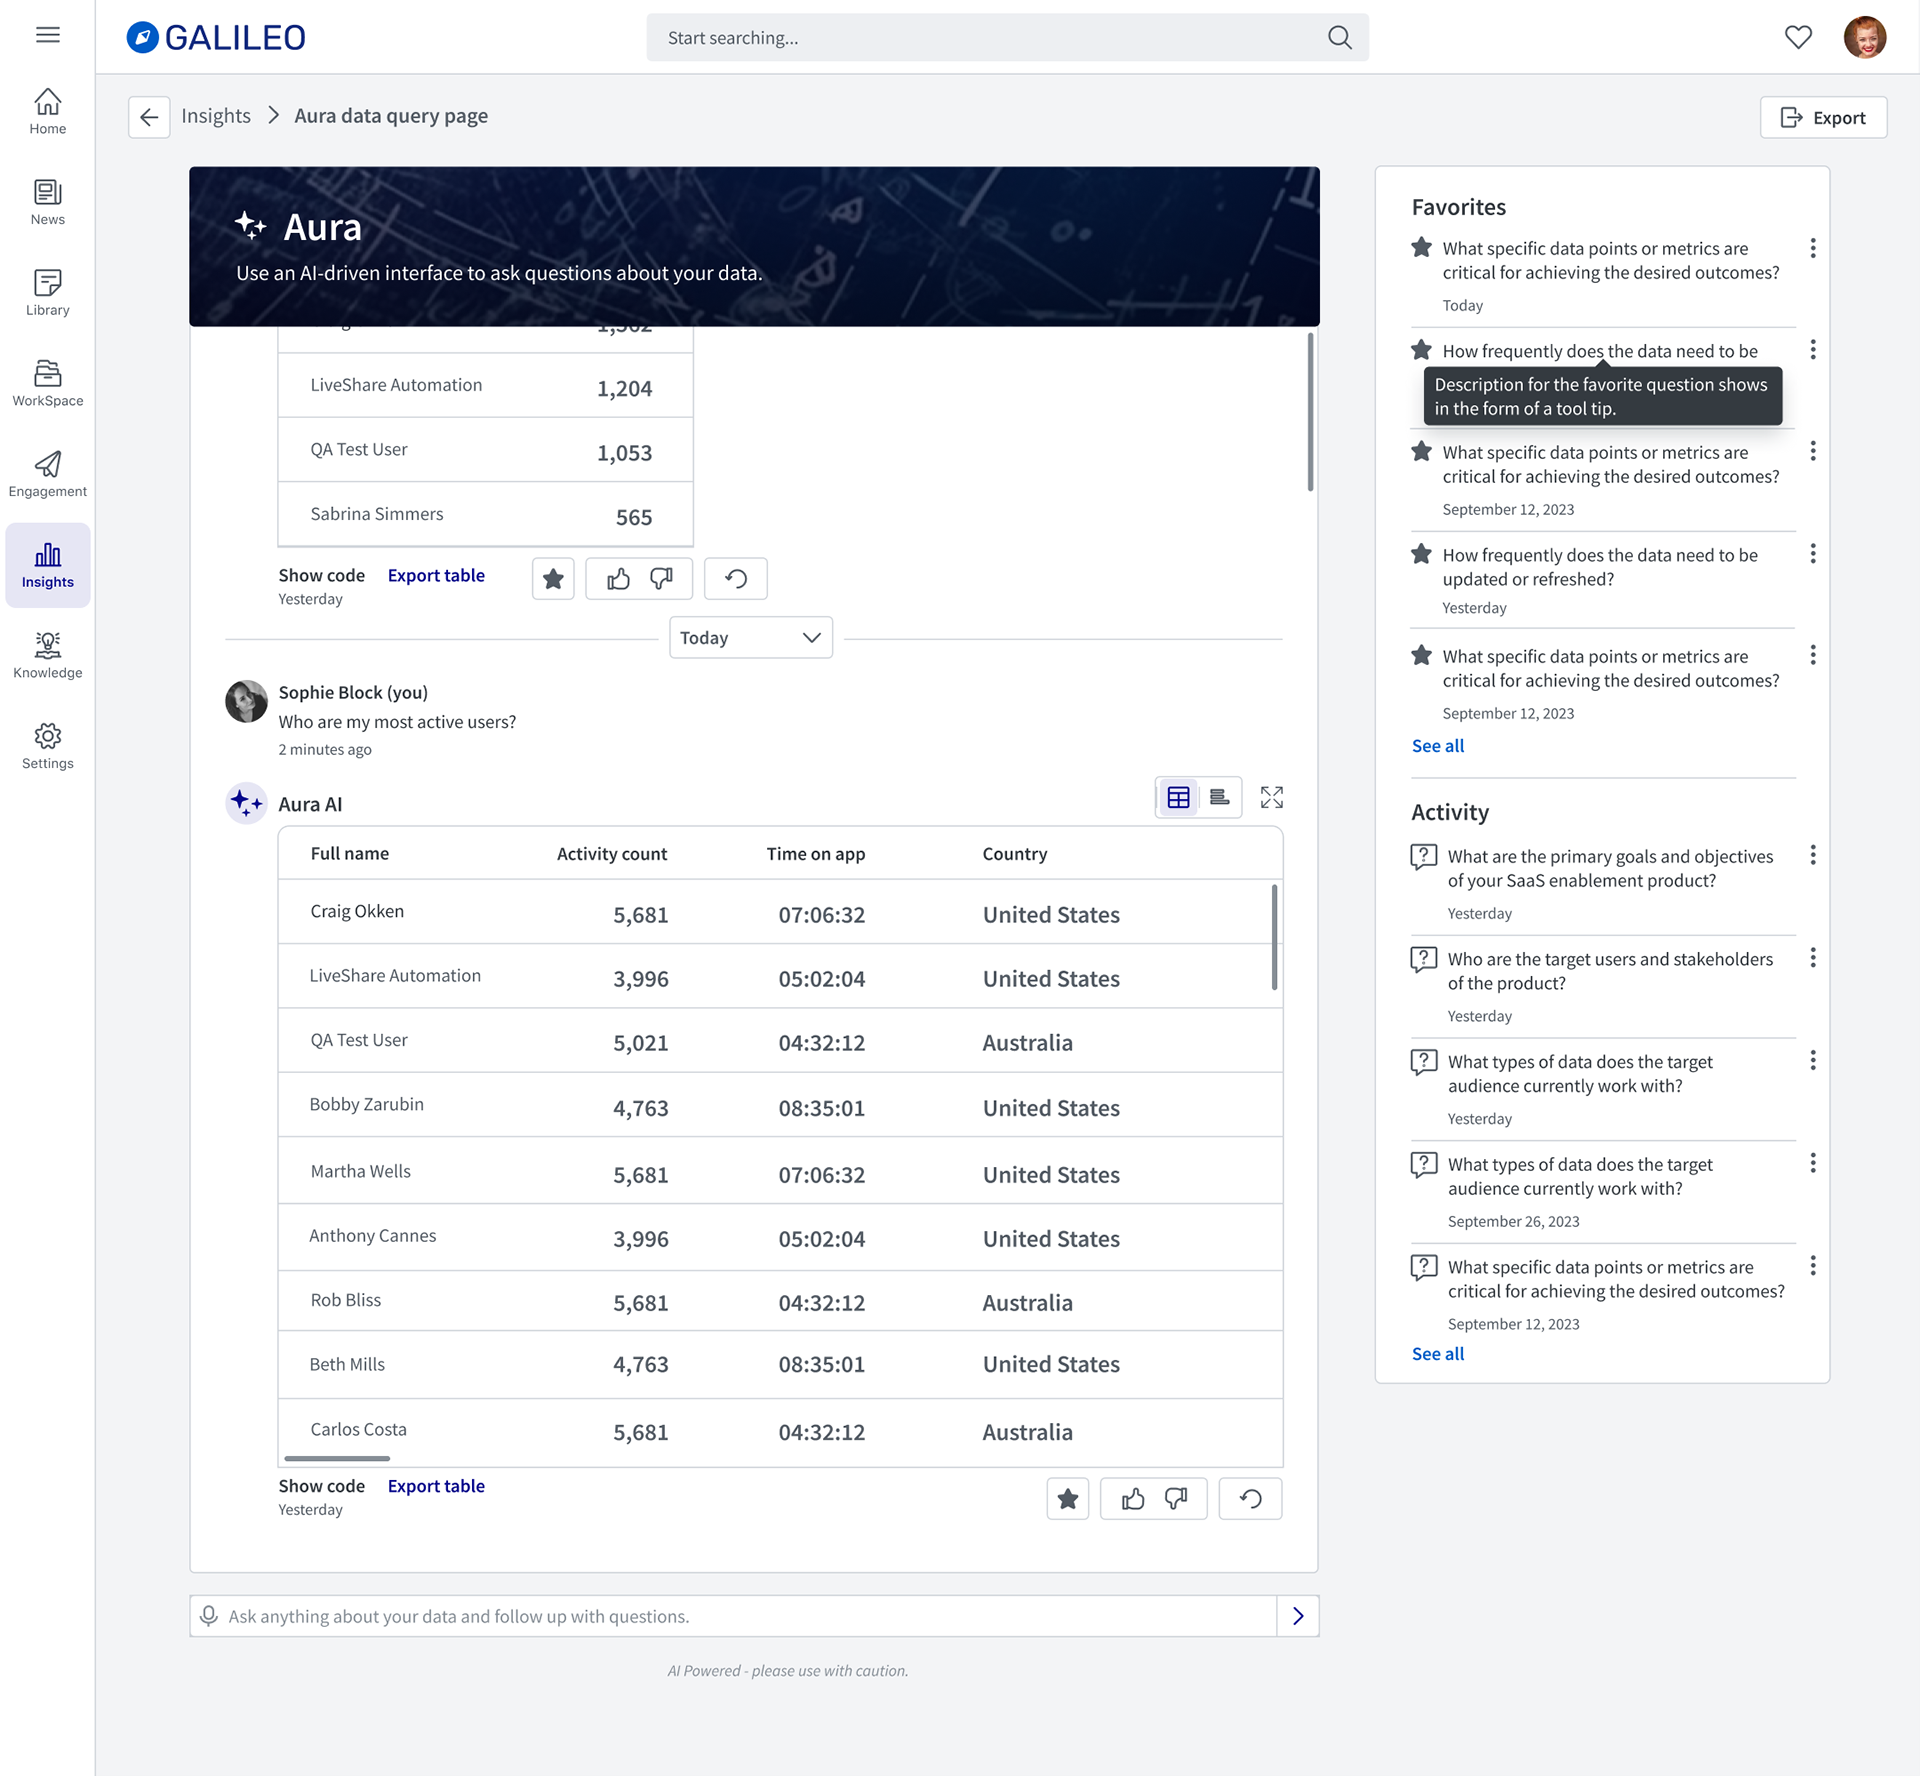The height and width of the screenshot is (1776, 1920).
Task: Click Show code under the active users table
Action: [321, 1486]
